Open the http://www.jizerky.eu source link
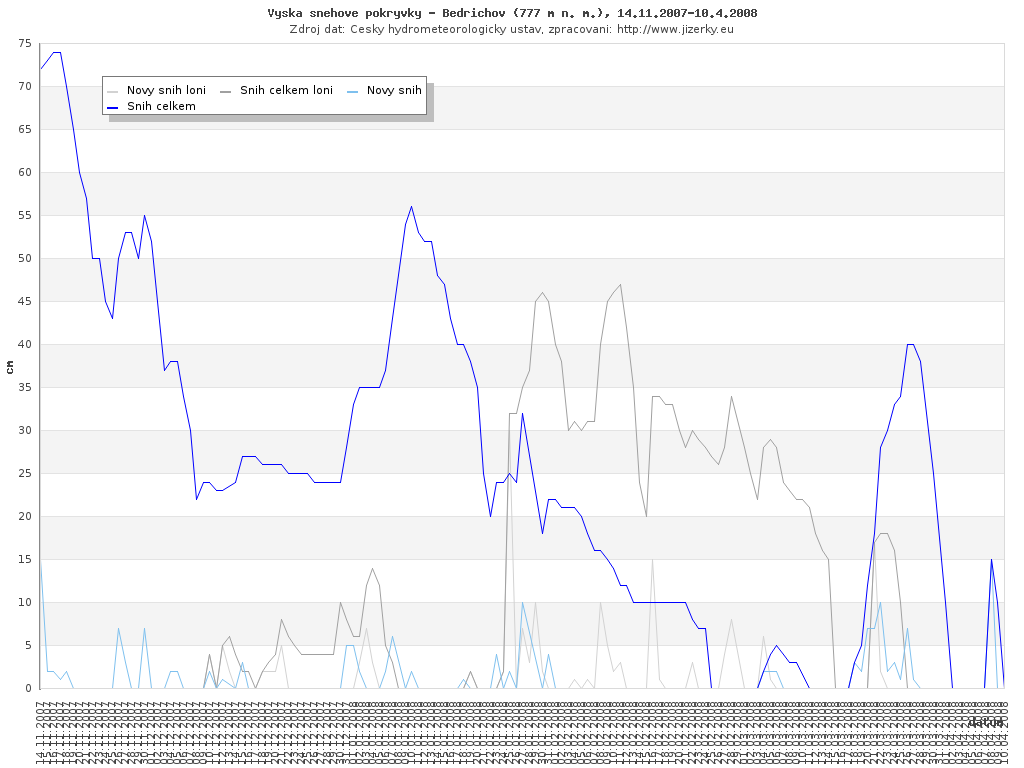 point(675,29)
